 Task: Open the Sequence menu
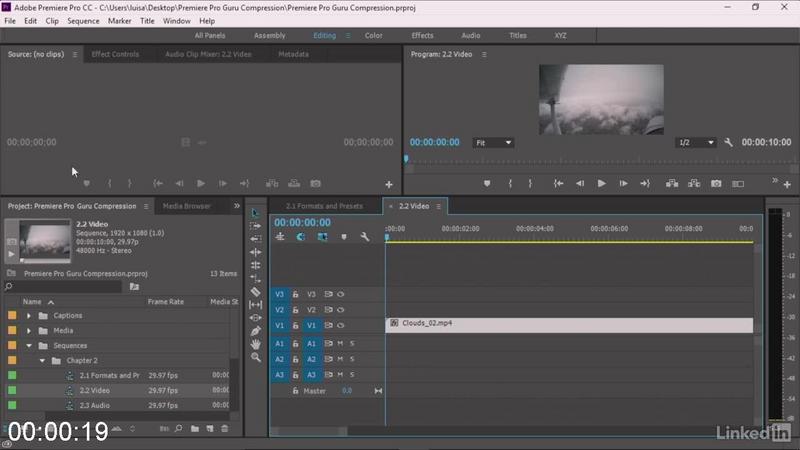(83, 21)
